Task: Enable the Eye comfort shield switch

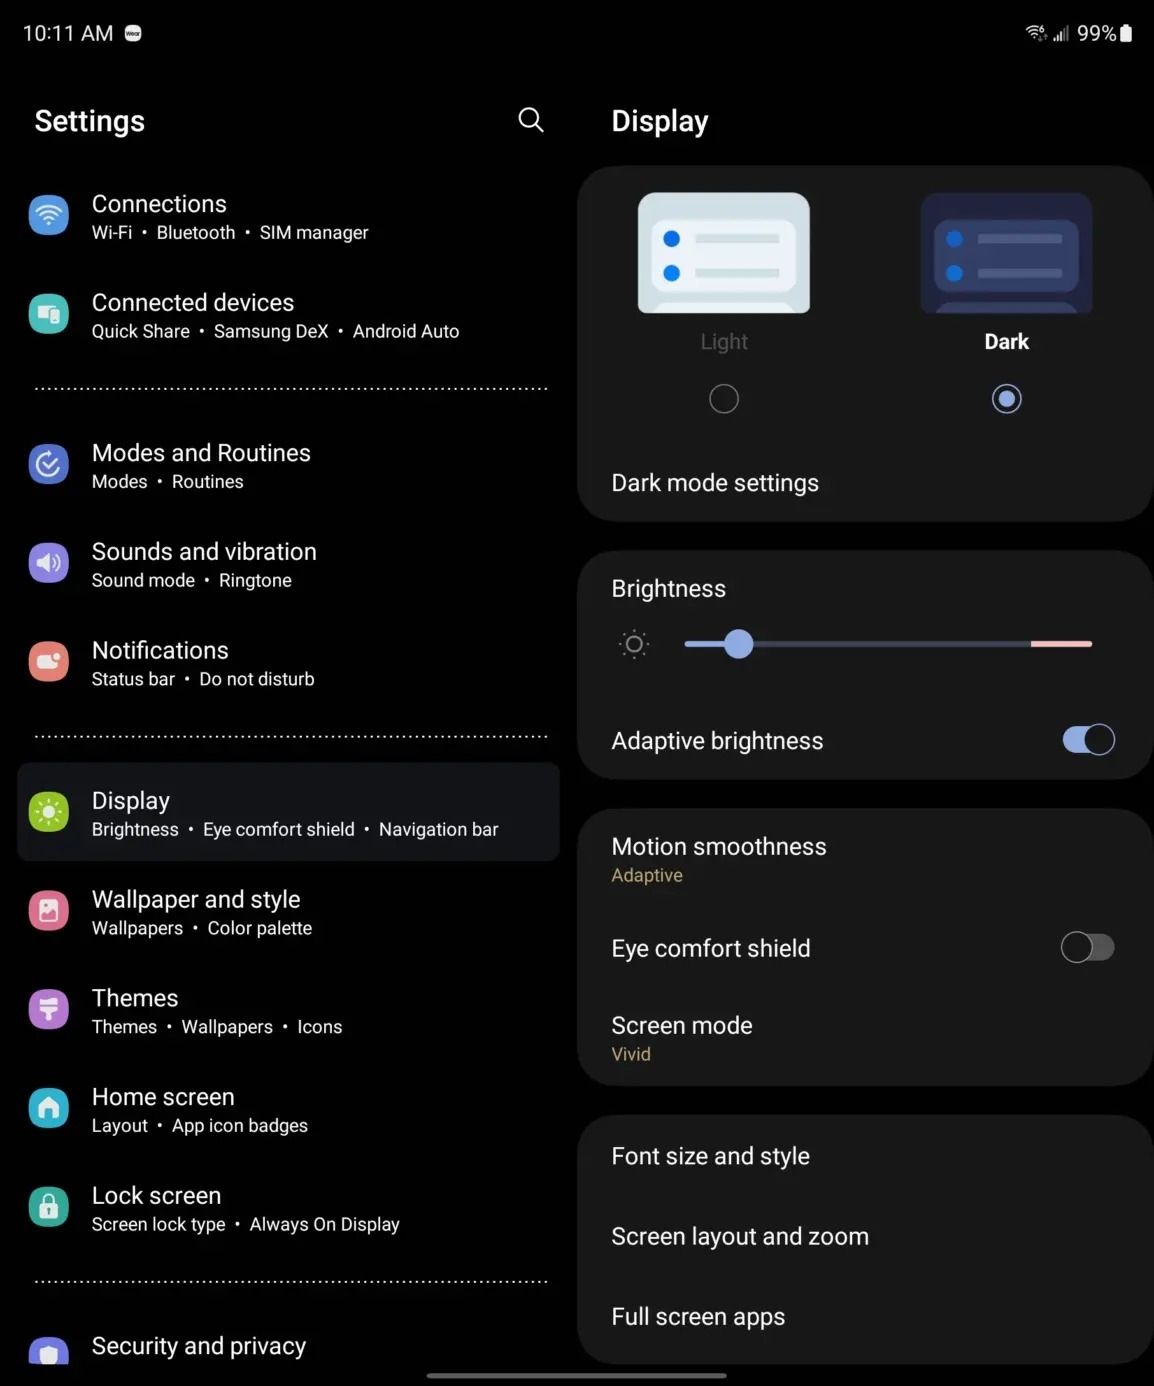Action: [1088, 947]
